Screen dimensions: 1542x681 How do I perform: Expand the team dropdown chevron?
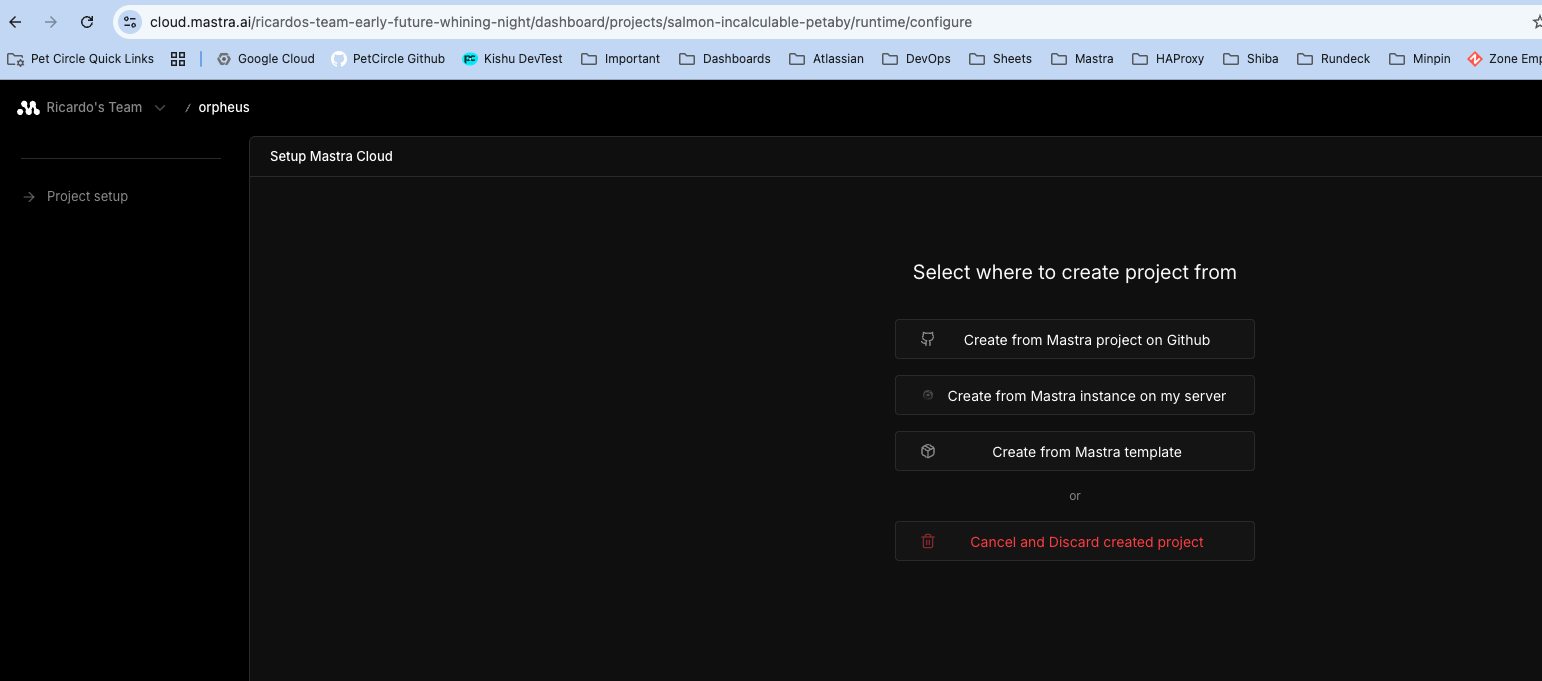pyautogui.click(x=159, y=107)
